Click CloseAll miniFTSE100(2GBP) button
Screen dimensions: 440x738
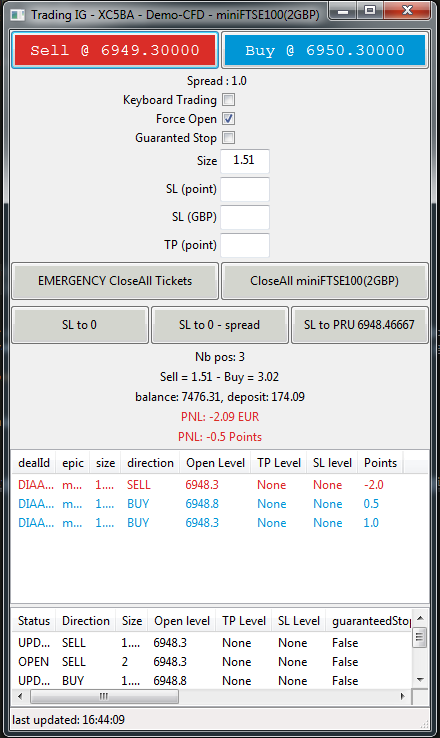click(325, 281)
